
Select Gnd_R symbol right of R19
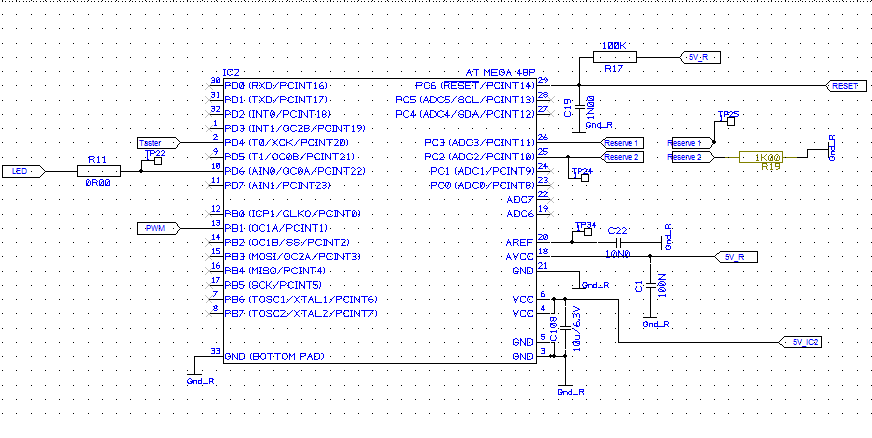click(x=829, y=148)
